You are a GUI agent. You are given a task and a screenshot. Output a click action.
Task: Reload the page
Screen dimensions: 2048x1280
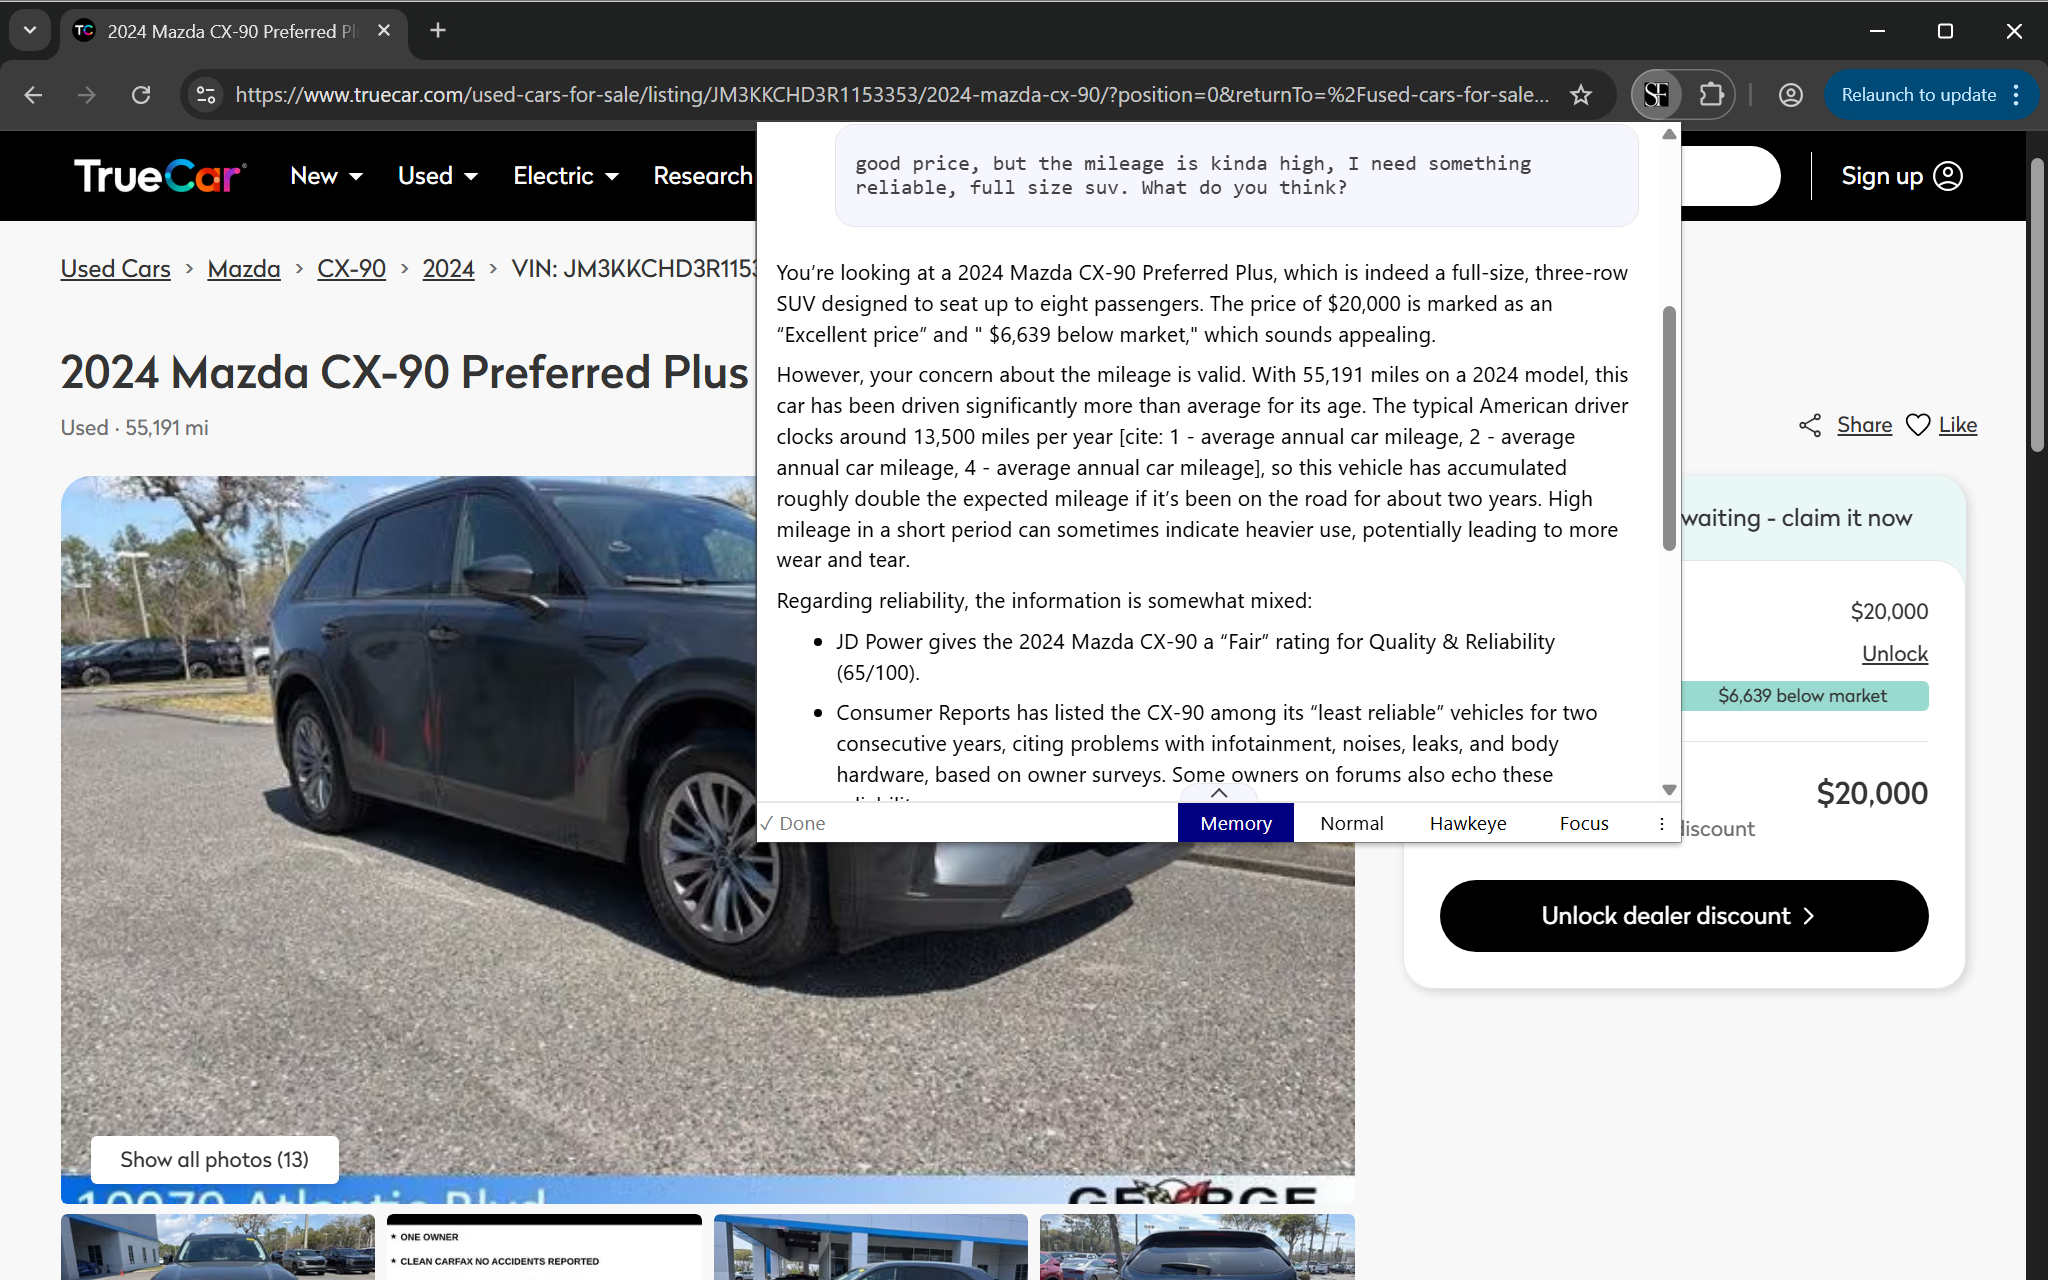pyautogui.click(x=141, y=95)
